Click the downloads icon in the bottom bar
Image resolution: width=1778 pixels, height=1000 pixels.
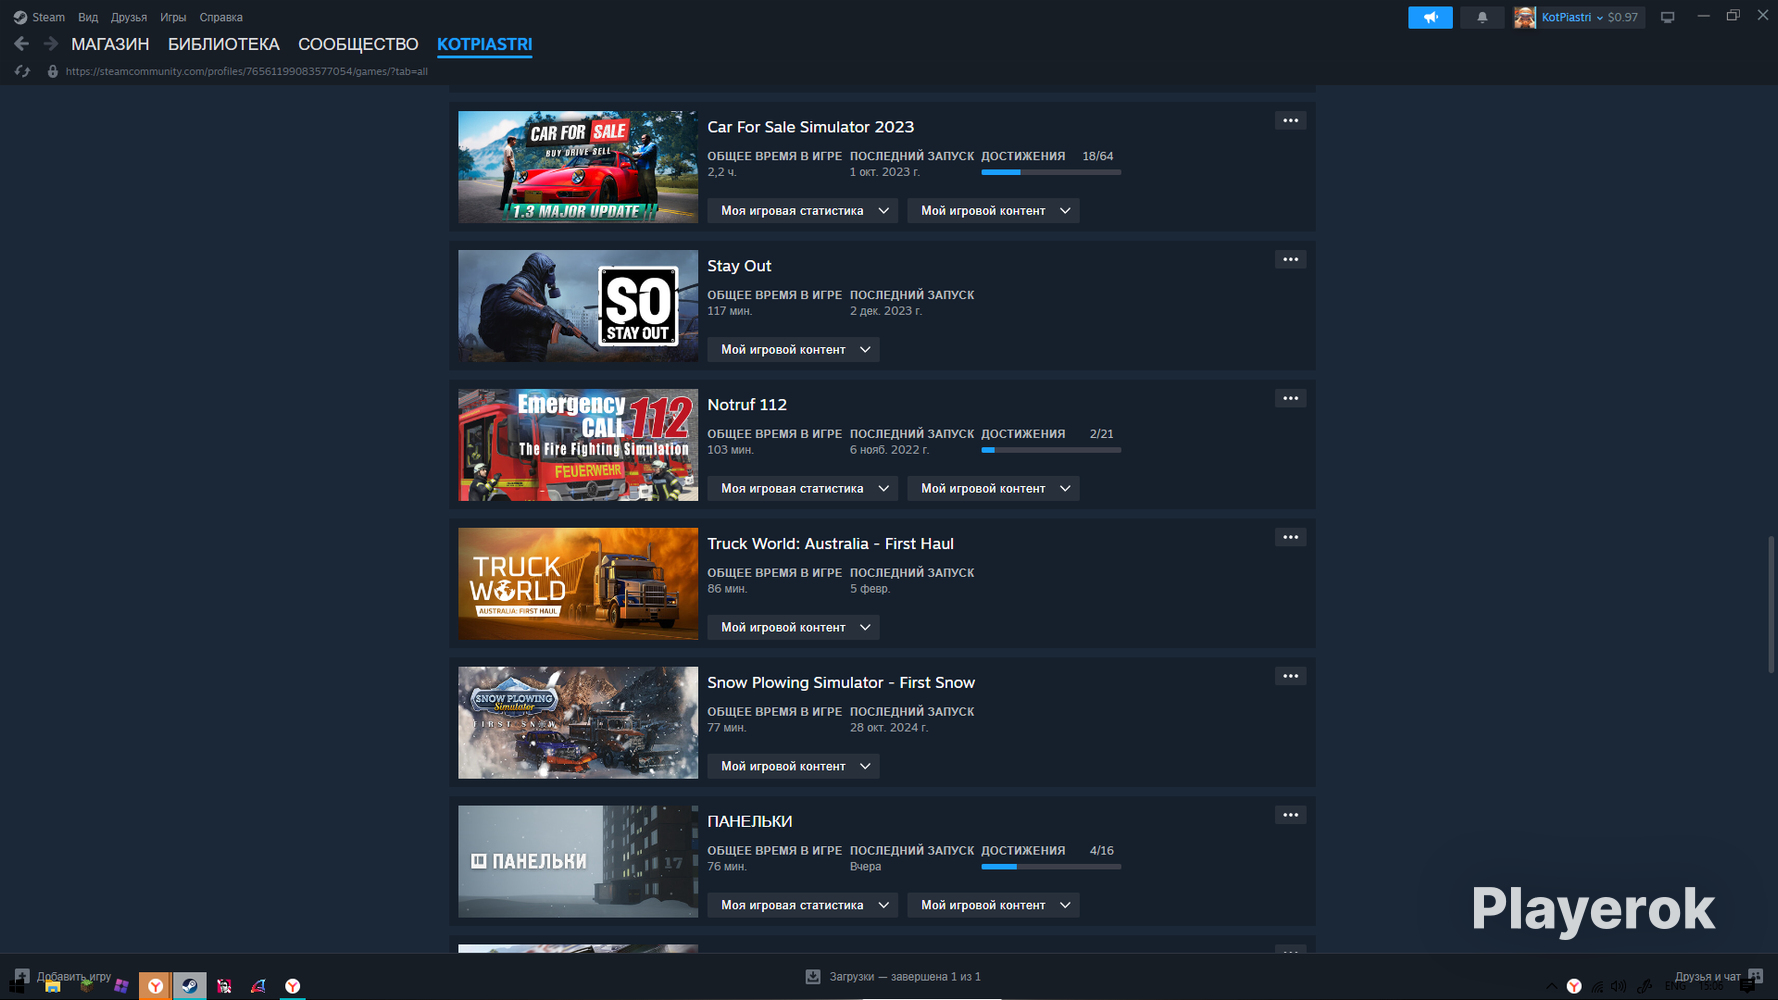pos(813,976)
